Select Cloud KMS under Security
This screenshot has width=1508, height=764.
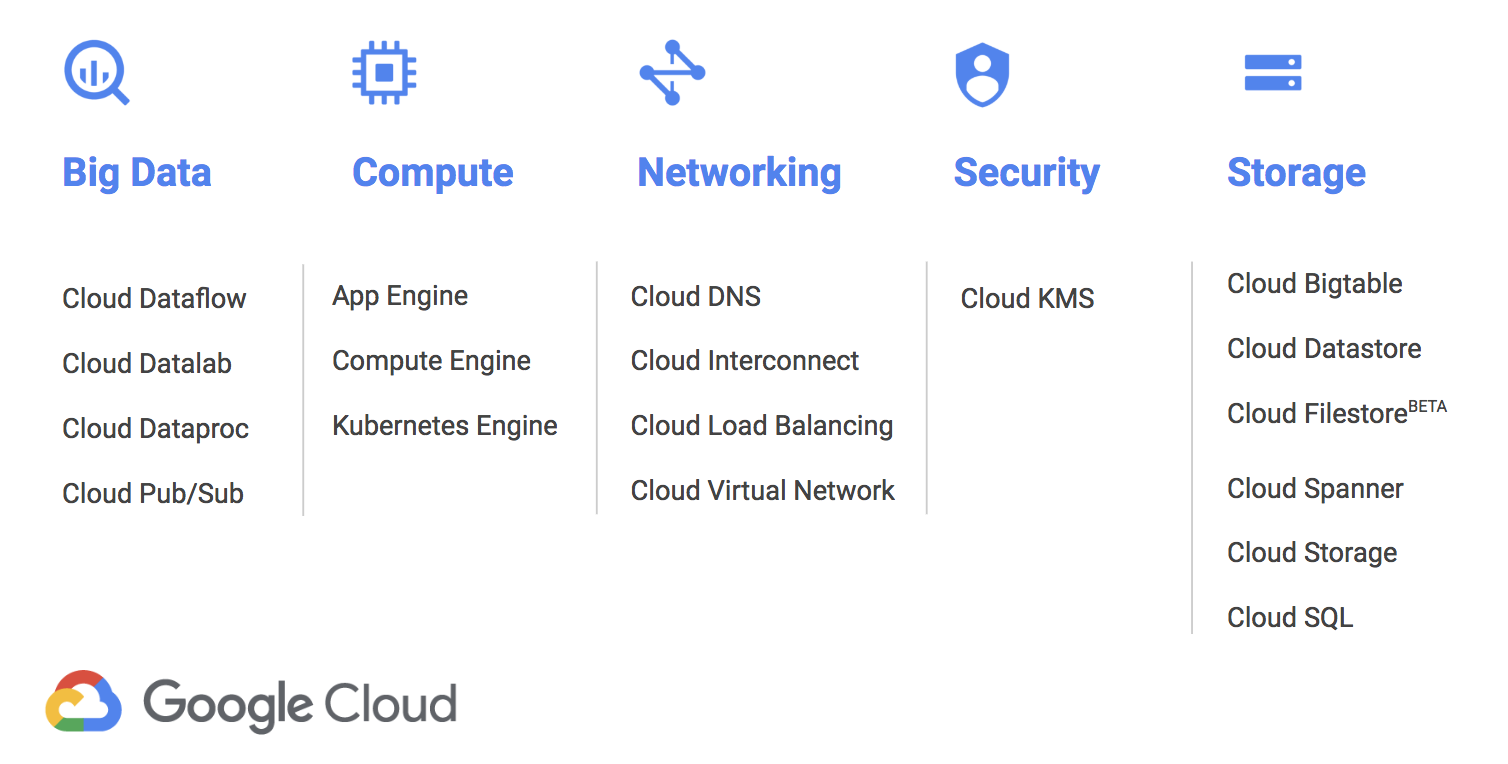[x=1027, y=299]
